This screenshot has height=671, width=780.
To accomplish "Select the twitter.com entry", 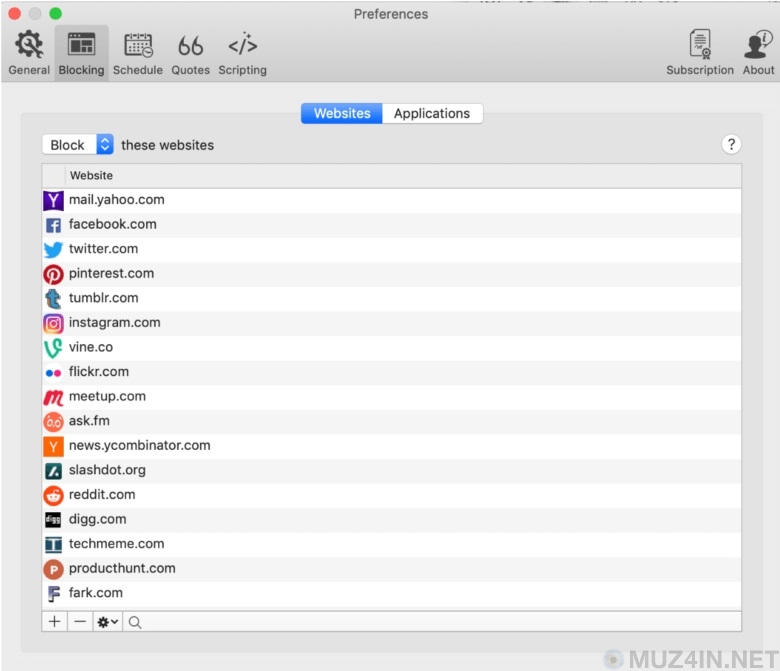I will point(391,249).
